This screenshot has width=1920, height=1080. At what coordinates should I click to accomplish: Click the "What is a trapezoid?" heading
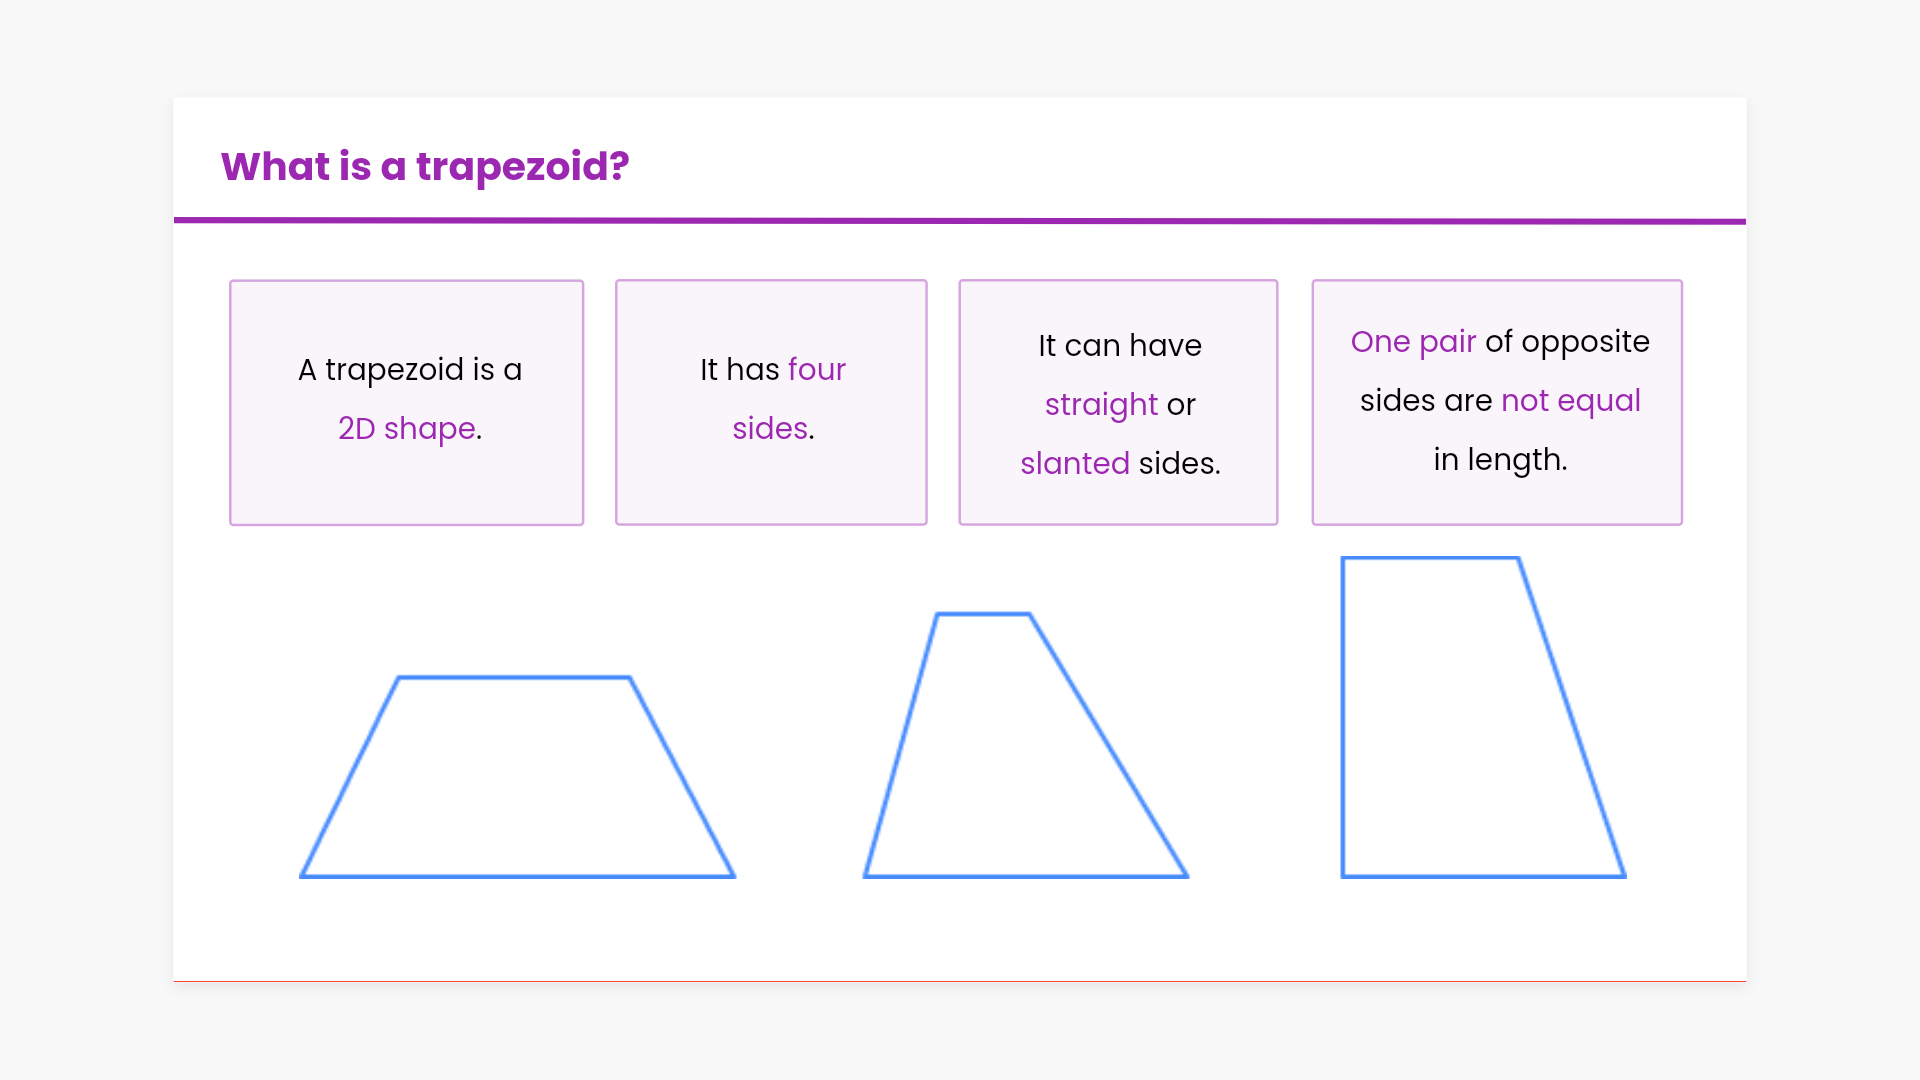425,166
